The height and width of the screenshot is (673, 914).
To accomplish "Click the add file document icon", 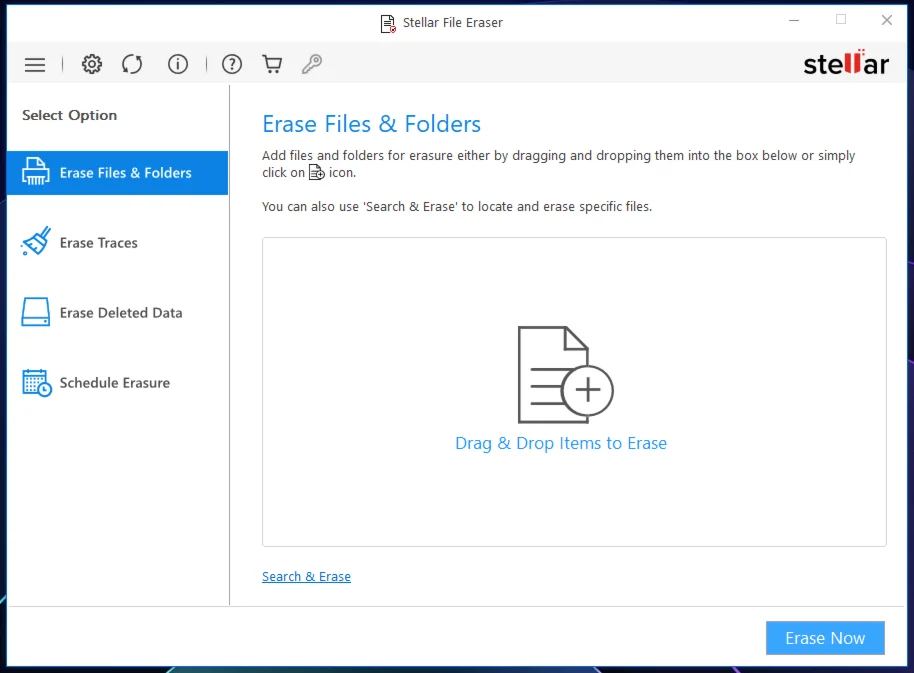I will tap(564, 375).
